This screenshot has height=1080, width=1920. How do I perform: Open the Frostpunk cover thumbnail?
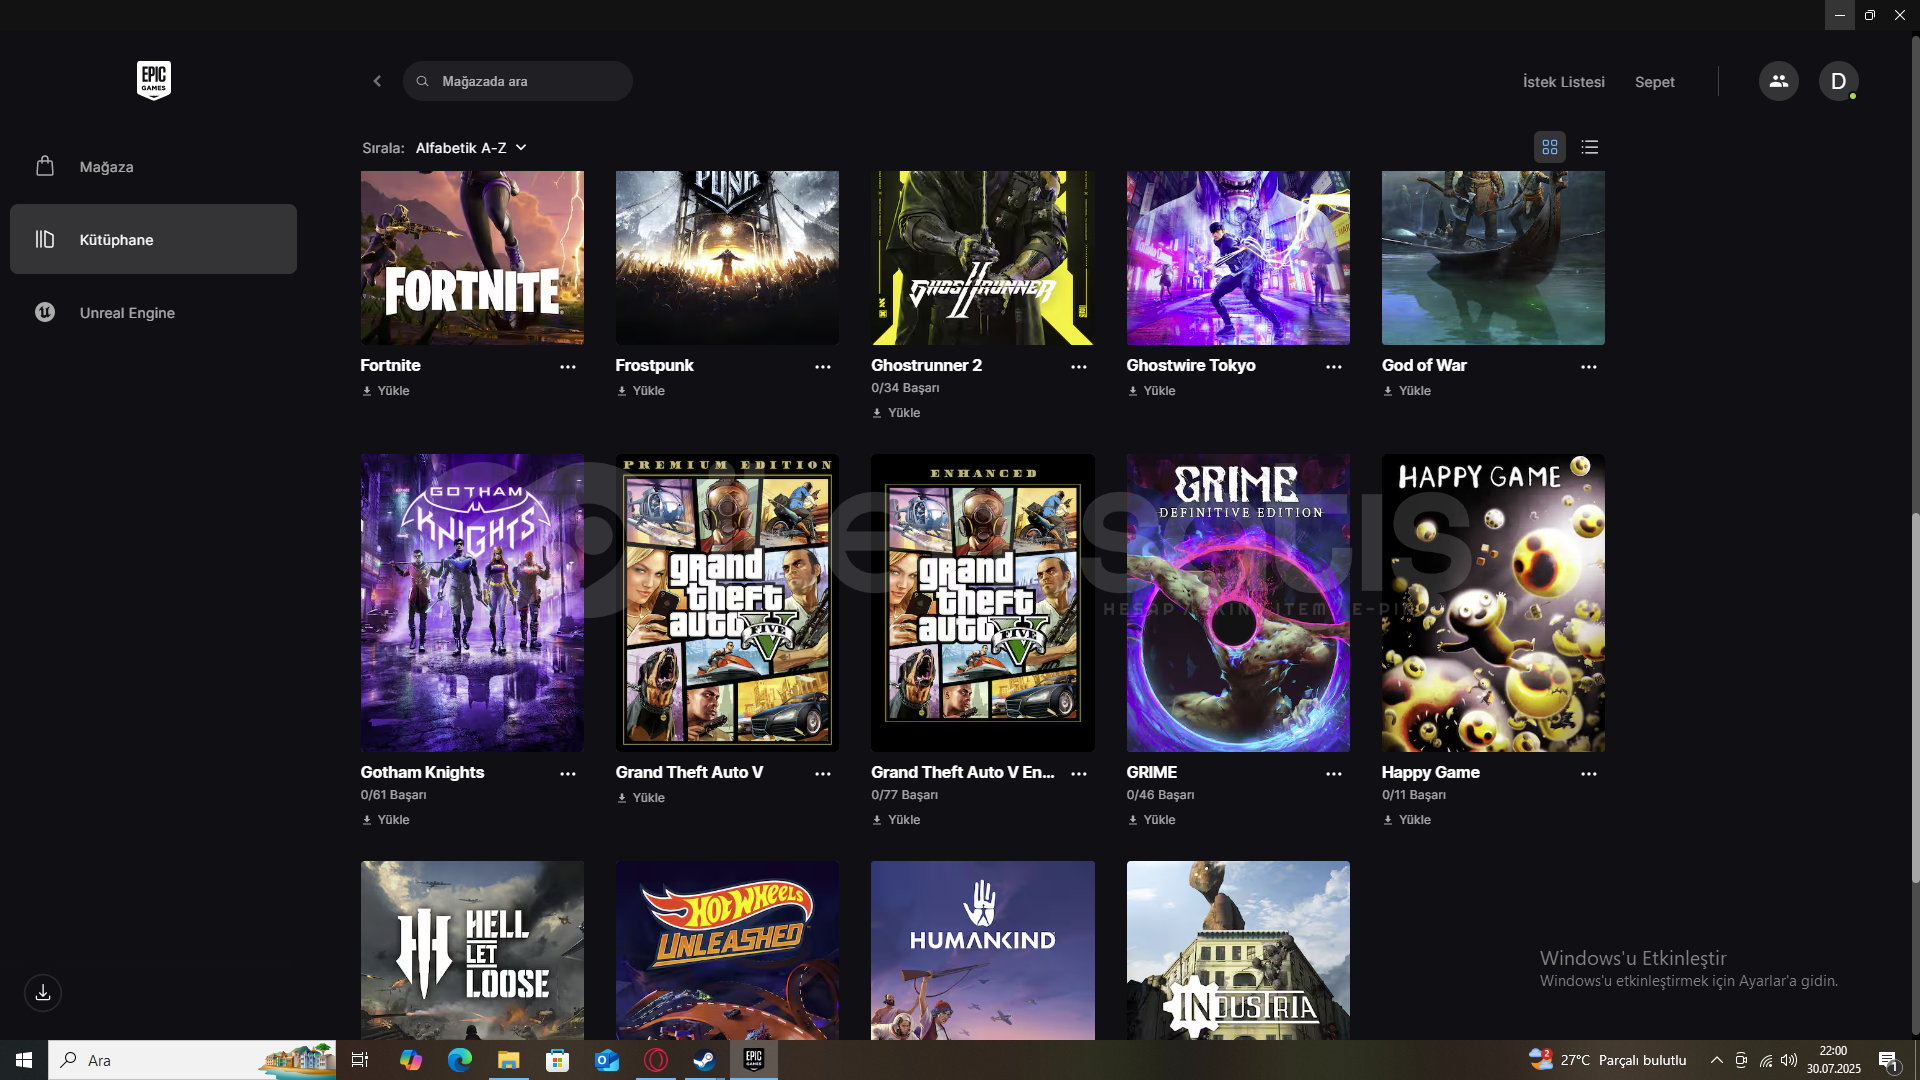click(727, 258)
